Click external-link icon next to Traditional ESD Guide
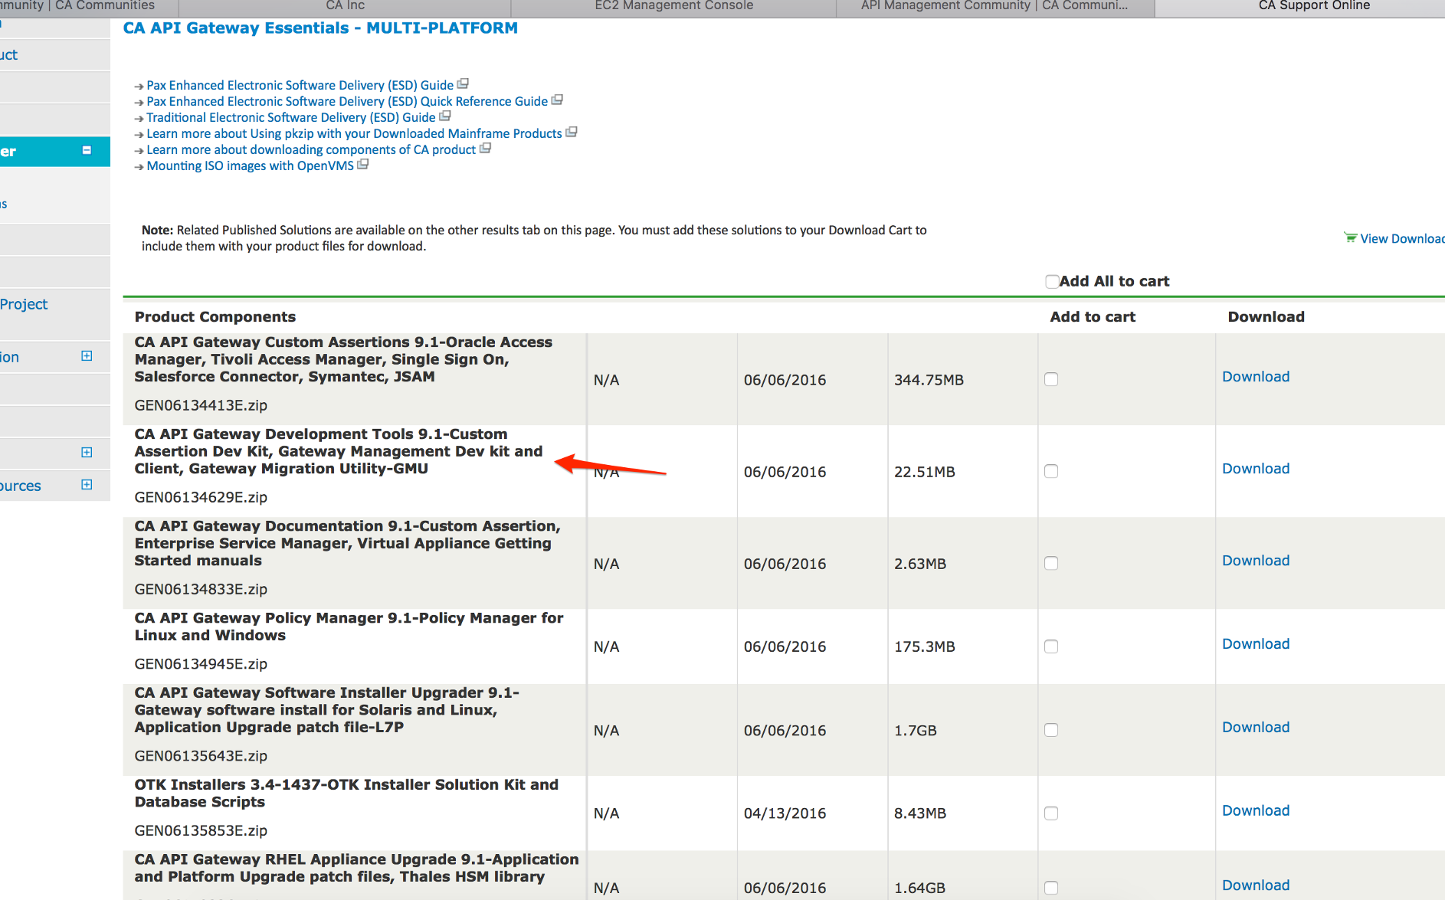The height and width of the screenshot is (900, 1445). click(445, 116)
